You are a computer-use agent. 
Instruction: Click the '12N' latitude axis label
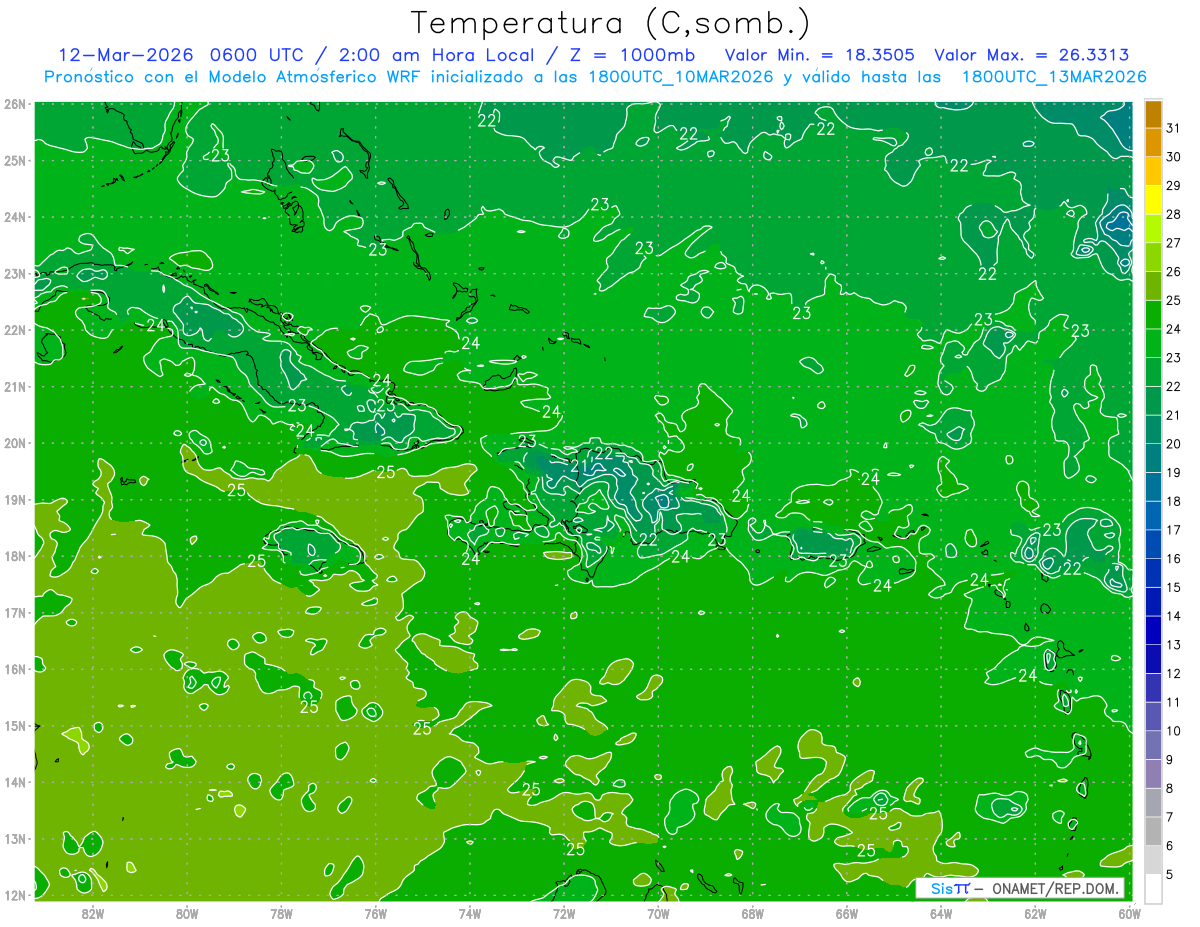15,895
